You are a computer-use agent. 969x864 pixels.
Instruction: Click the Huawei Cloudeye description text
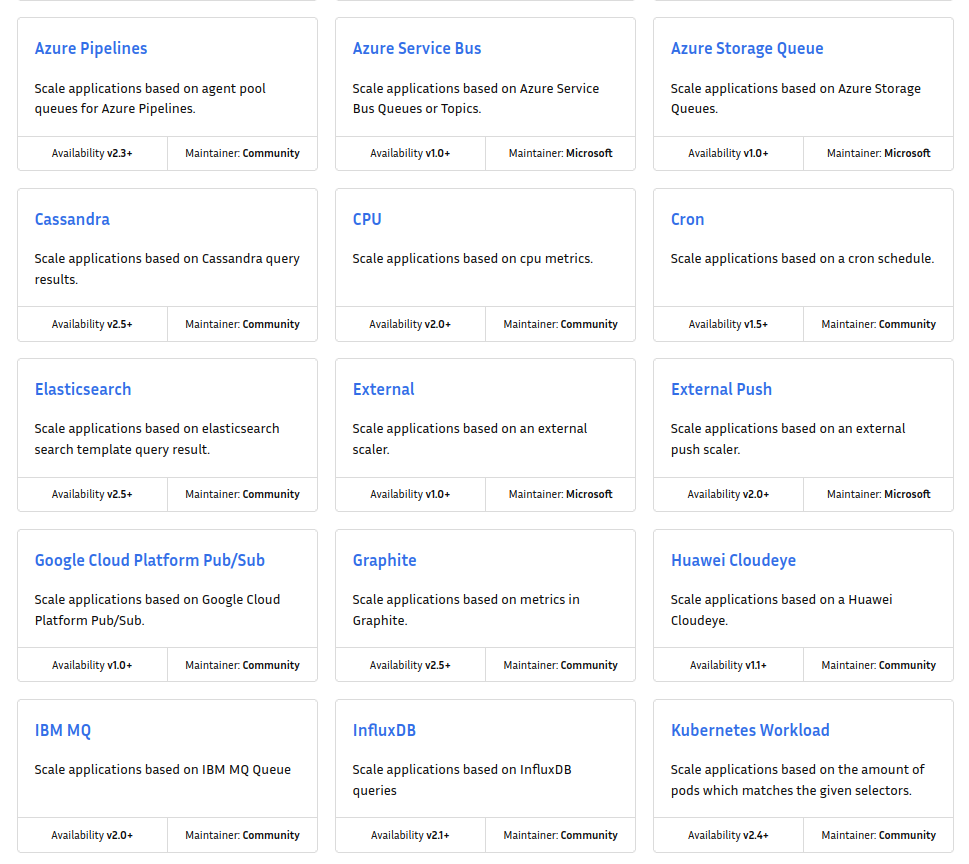[x=782, y=610]
